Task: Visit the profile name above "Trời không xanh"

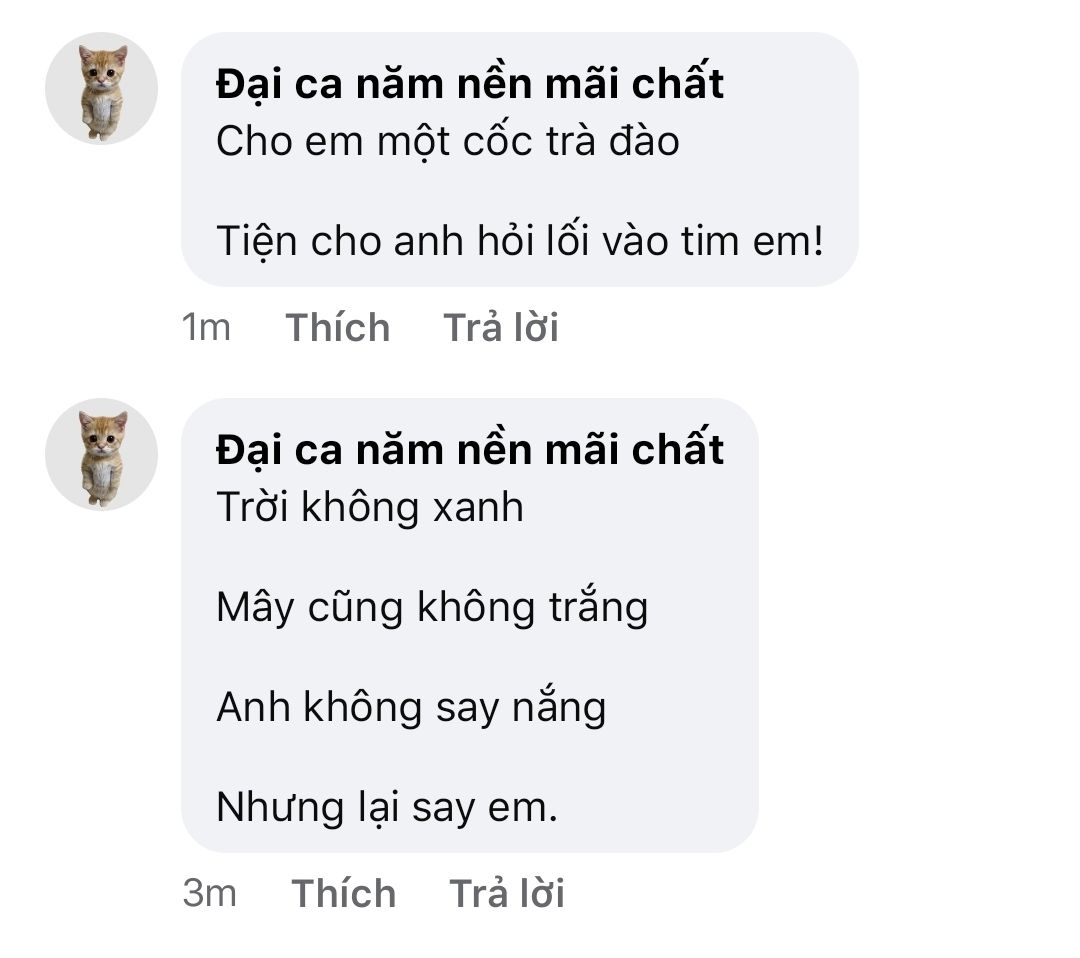Action: point(469,450)
